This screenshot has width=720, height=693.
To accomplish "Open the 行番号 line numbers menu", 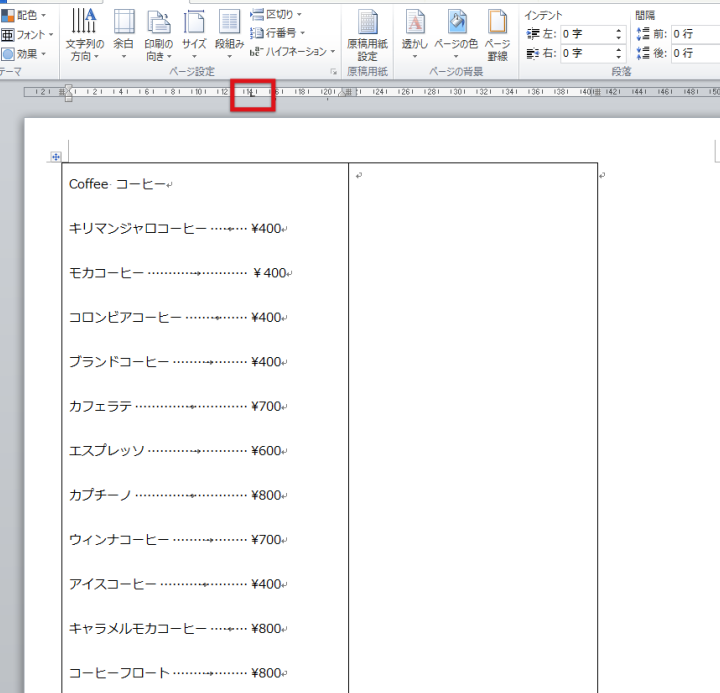I will pyautogui.click(x=277, y=33).
